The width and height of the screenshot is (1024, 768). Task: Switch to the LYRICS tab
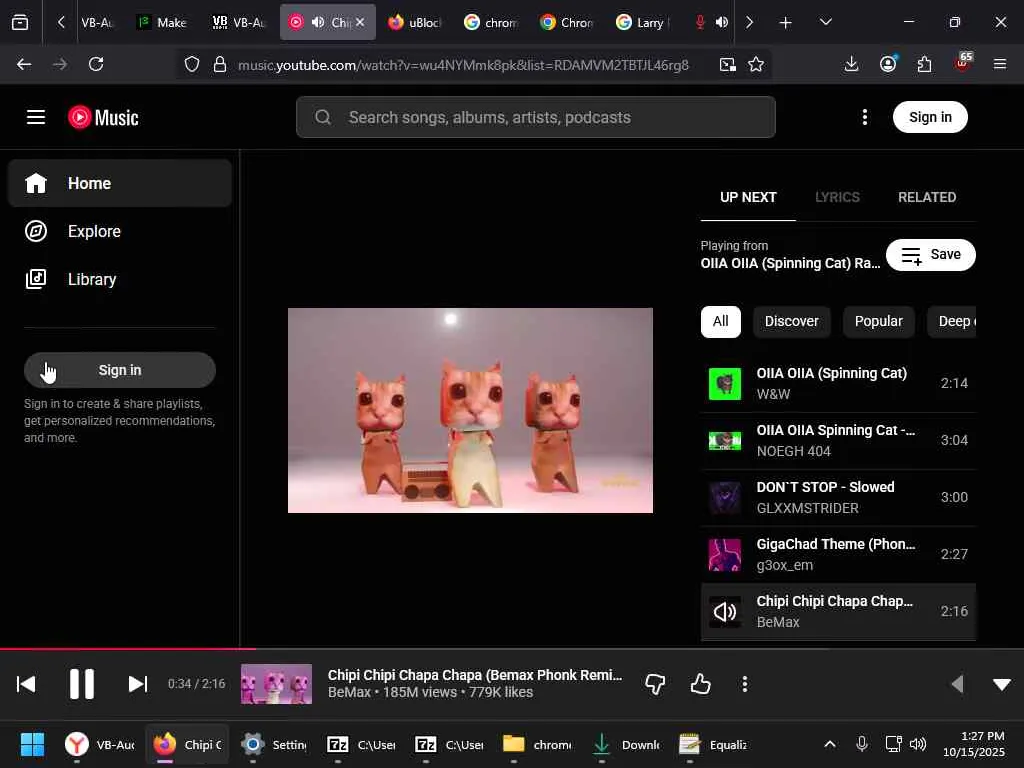pos(837,197)
